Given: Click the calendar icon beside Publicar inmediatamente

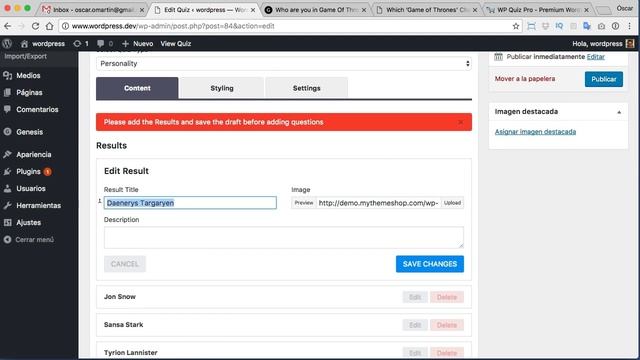Looking at the screenshot, I should click(x=498, y=57).
